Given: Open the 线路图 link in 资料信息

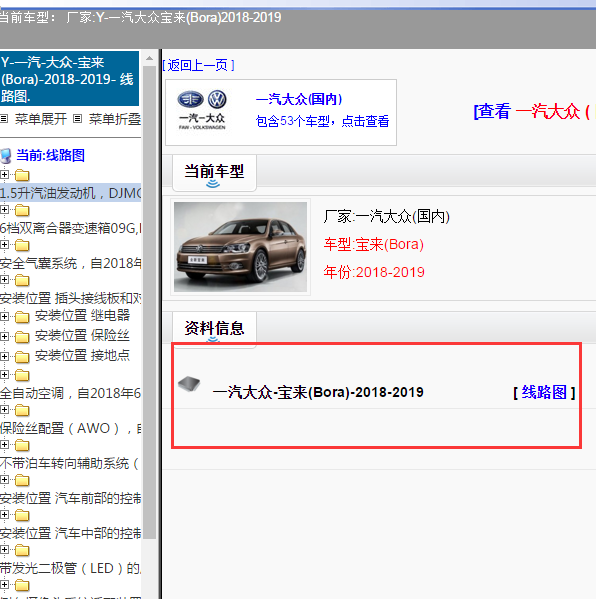Looking at the screenshot, I should [x=544, y=392].
